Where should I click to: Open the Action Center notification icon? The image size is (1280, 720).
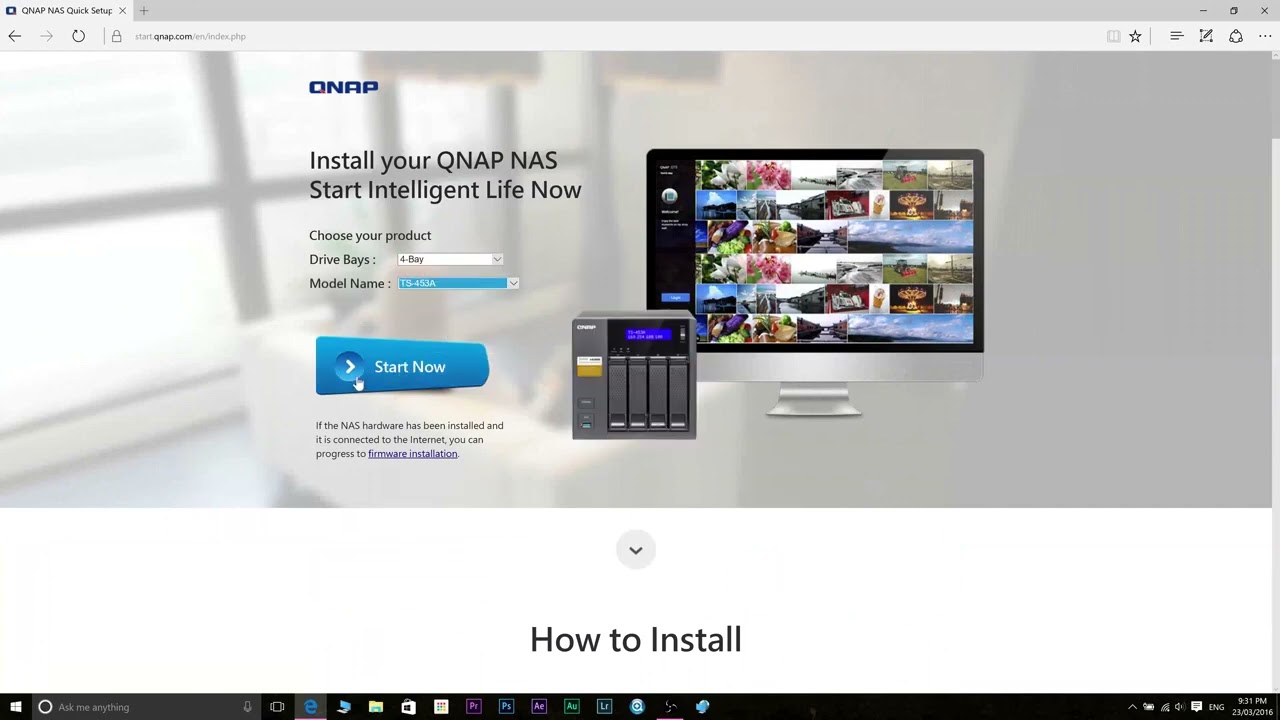tap(1197, 707)
